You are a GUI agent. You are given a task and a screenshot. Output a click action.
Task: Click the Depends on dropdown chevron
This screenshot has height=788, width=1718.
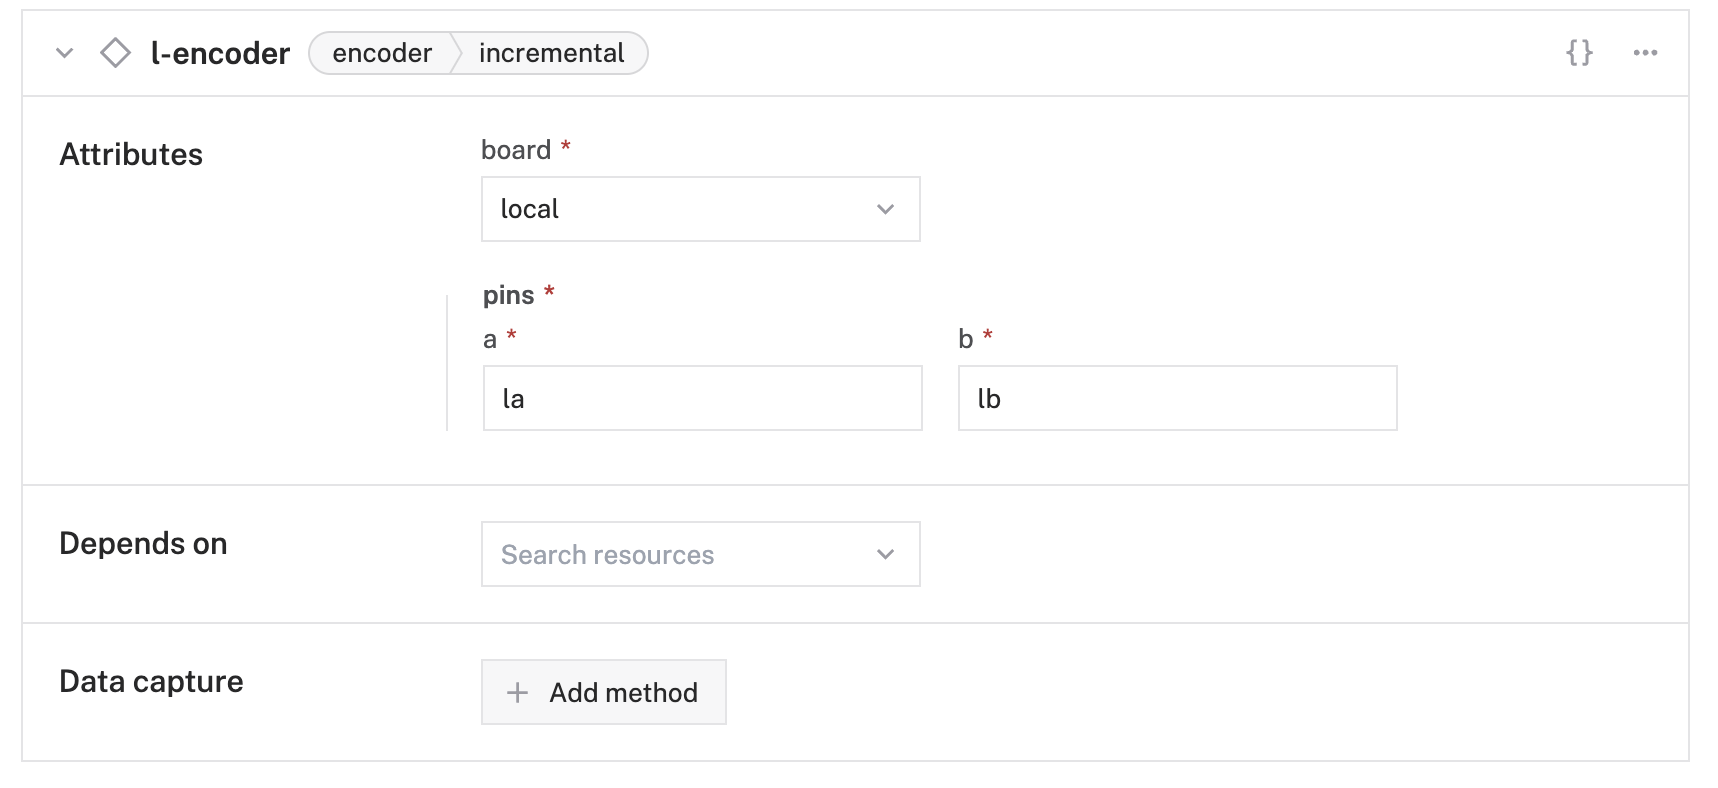(x=885, y=554)
